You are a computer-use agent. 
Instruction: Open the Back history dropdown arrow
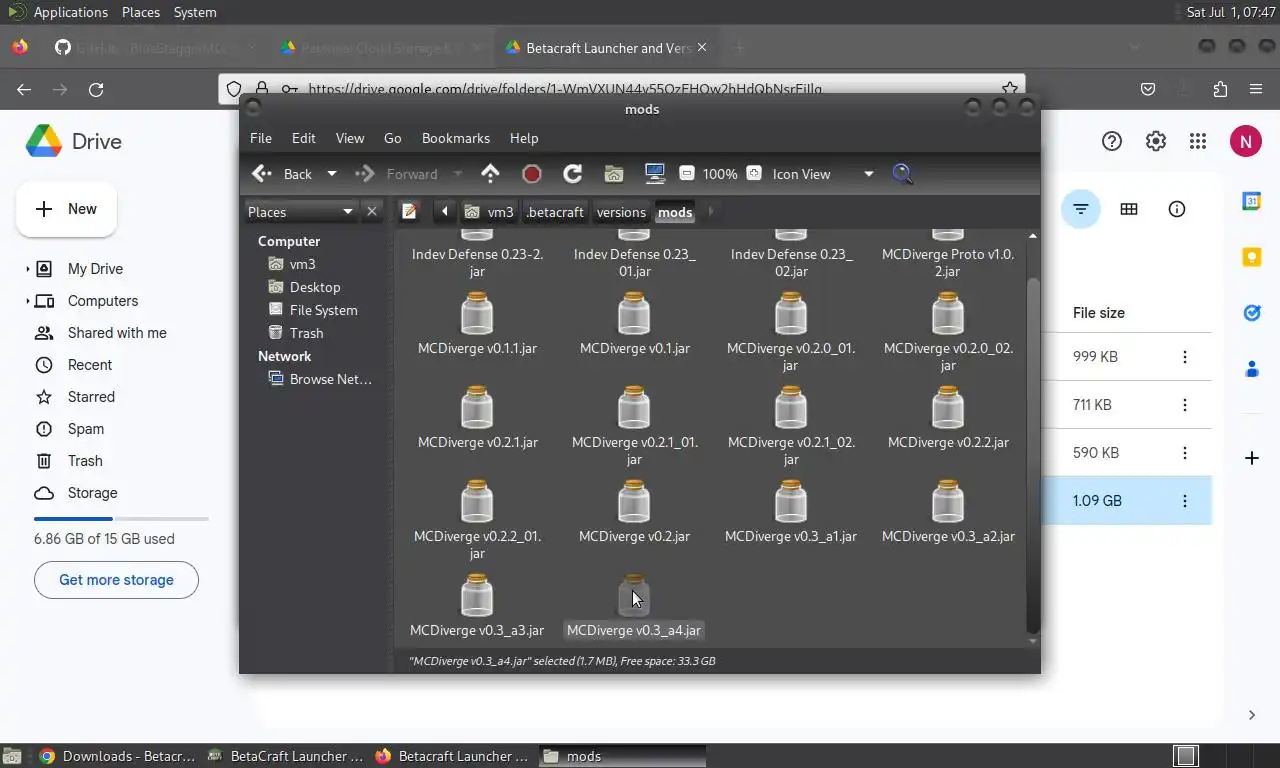[x=332, y=174]
